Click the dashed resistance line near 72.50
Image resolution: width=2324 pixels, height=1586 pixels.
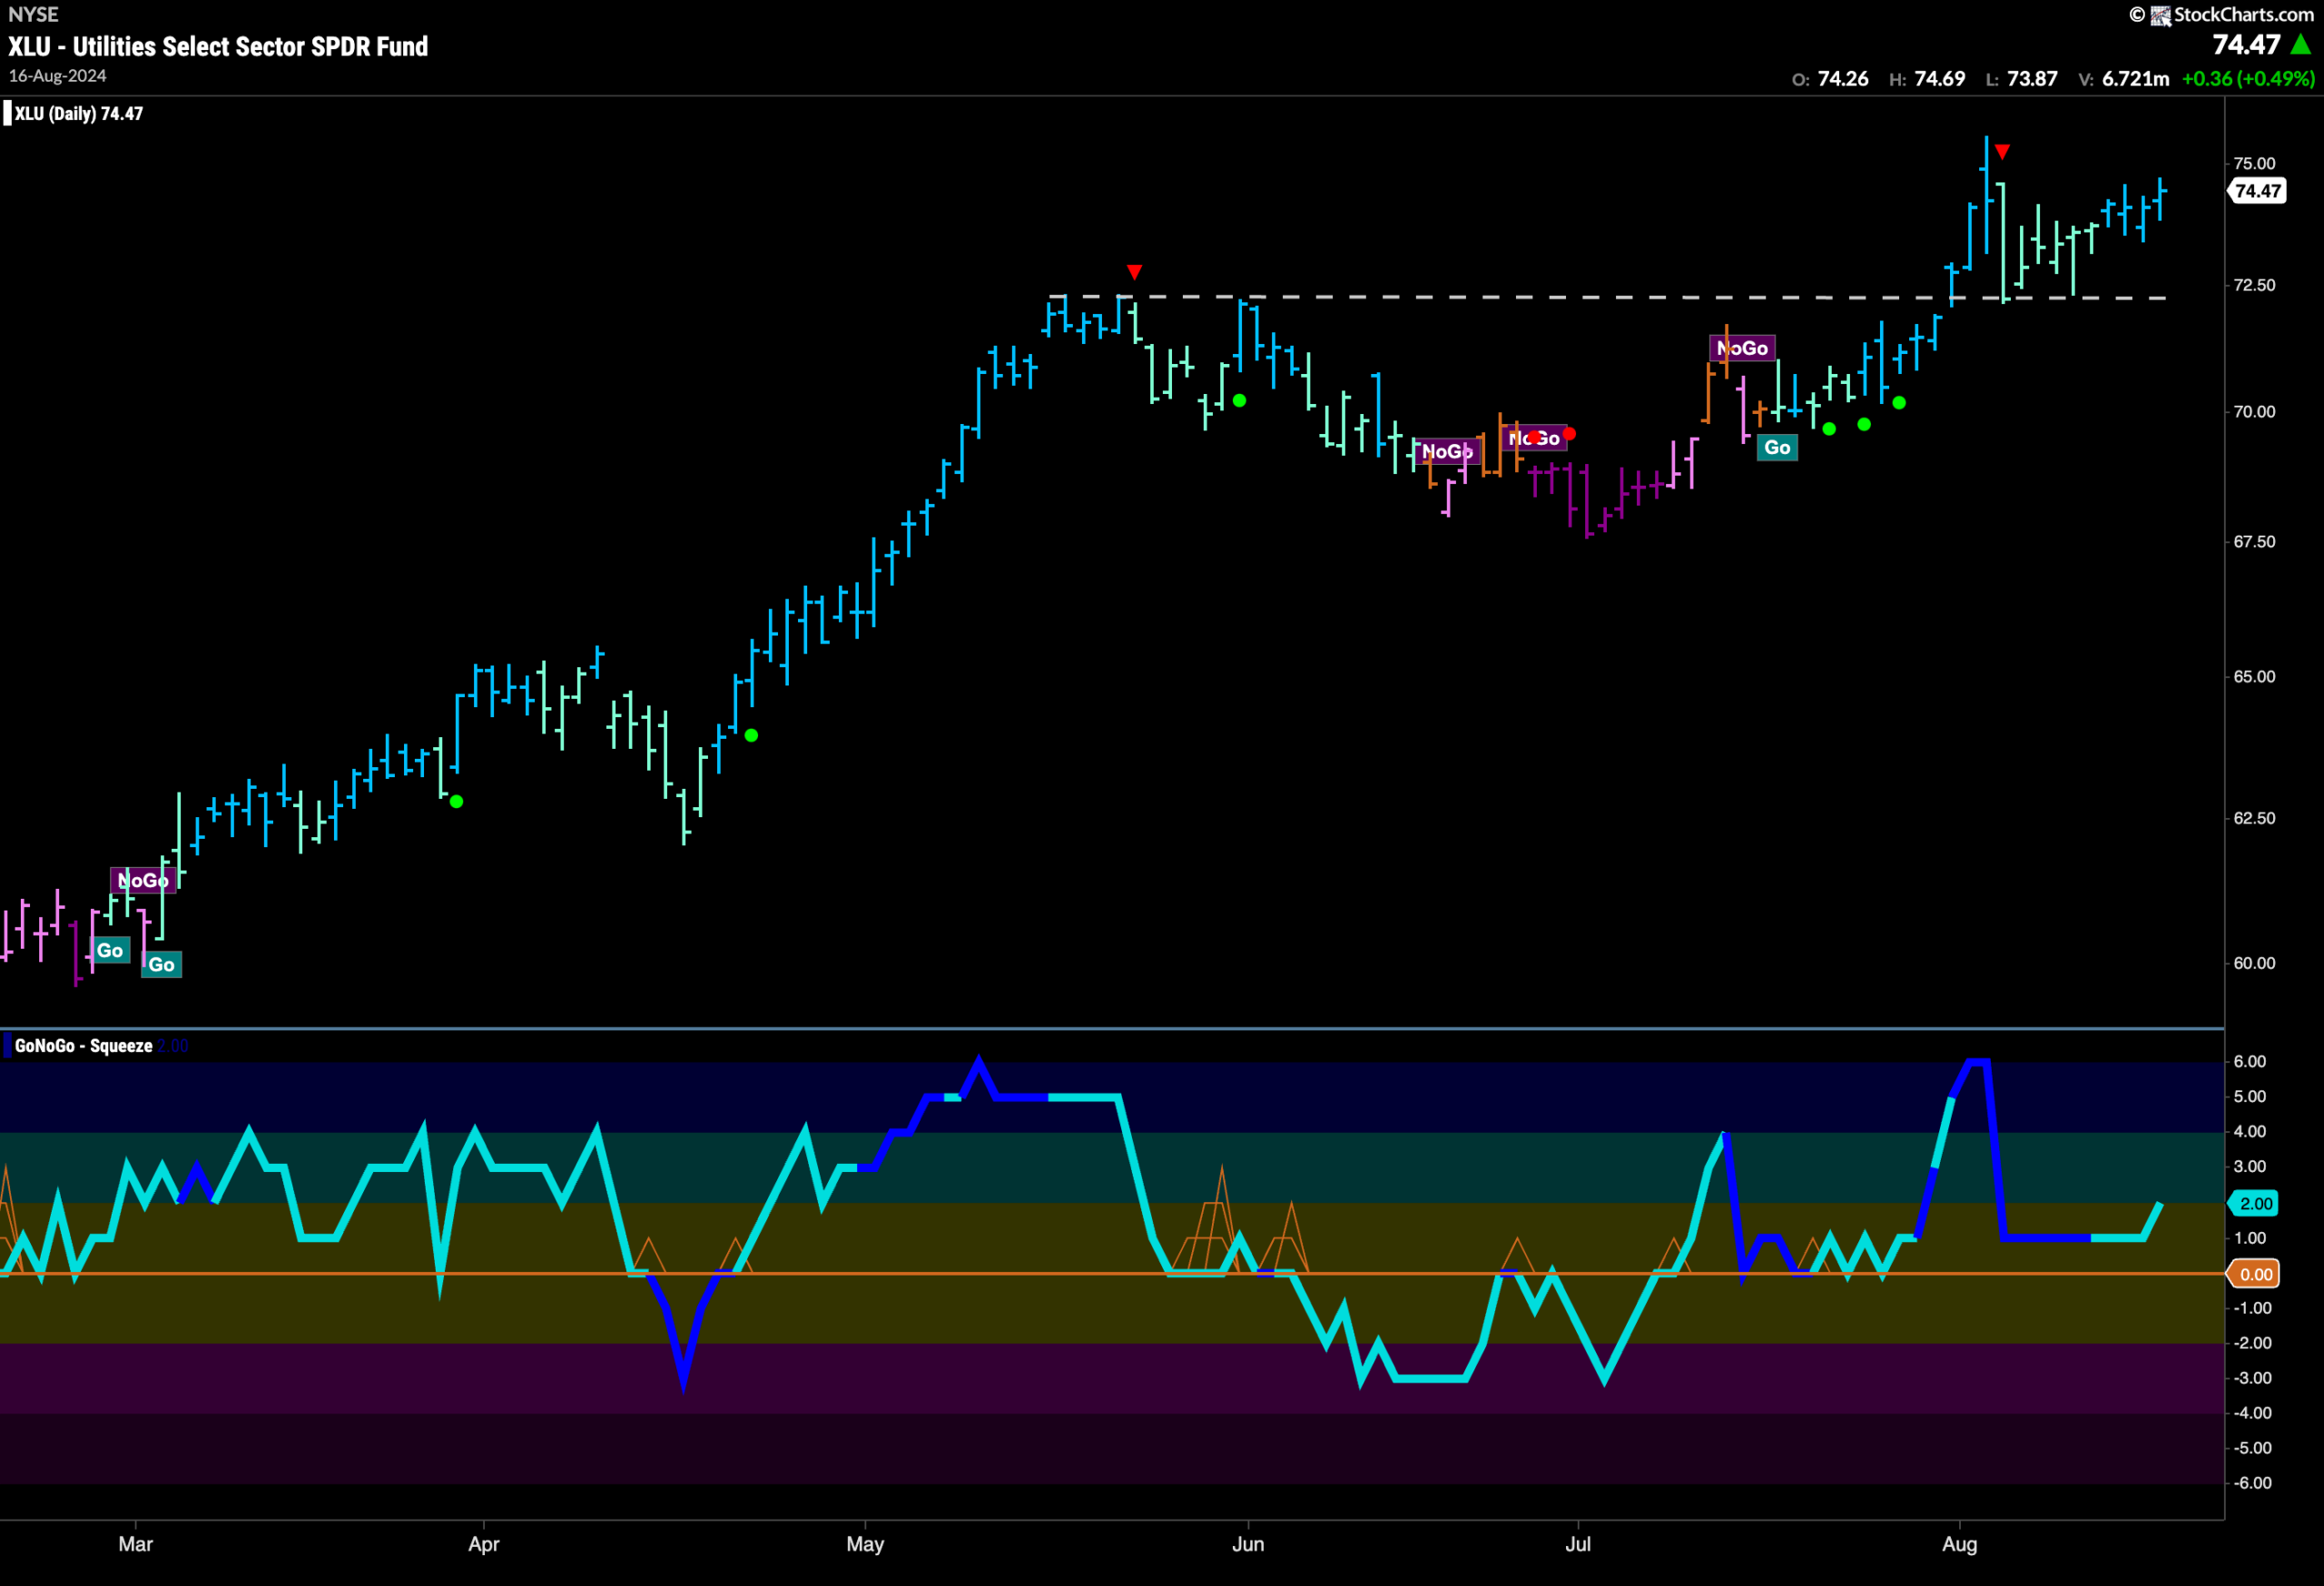click(1607, 297)
